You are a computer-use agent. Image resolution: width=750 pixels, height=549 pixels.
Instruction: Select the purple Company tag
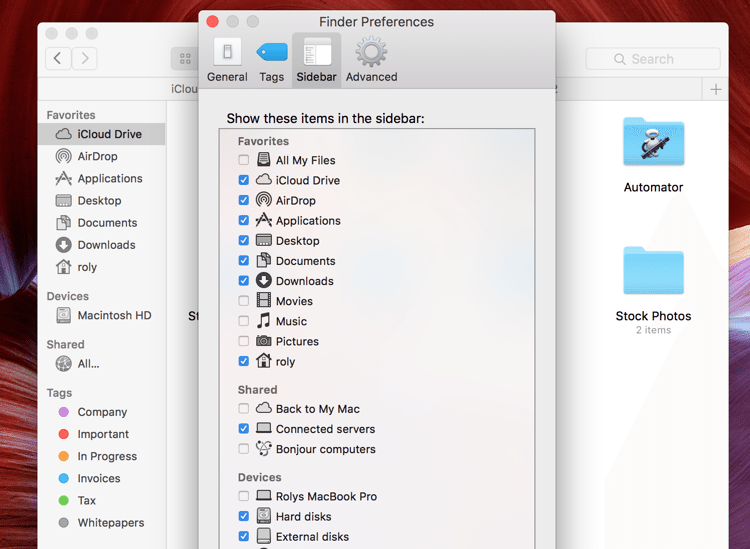pos(101,412)
